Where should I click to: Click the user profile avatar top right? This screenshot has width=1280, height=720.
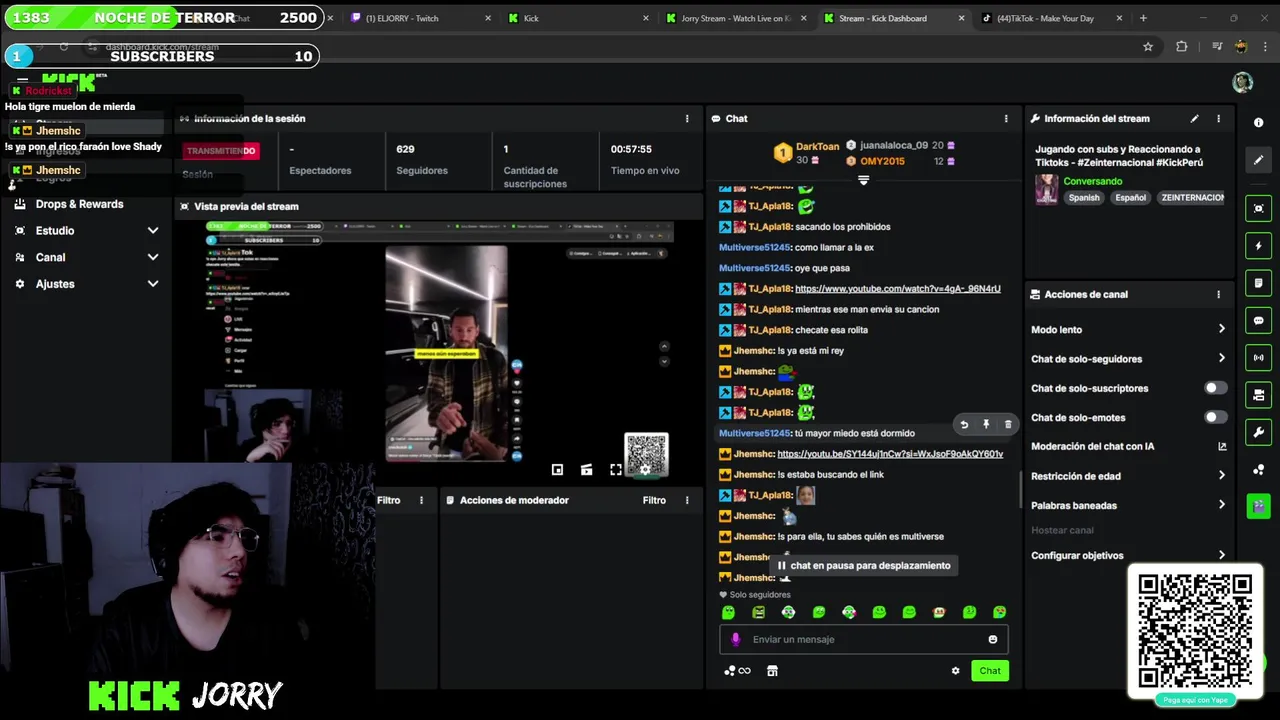(1242, 83)
